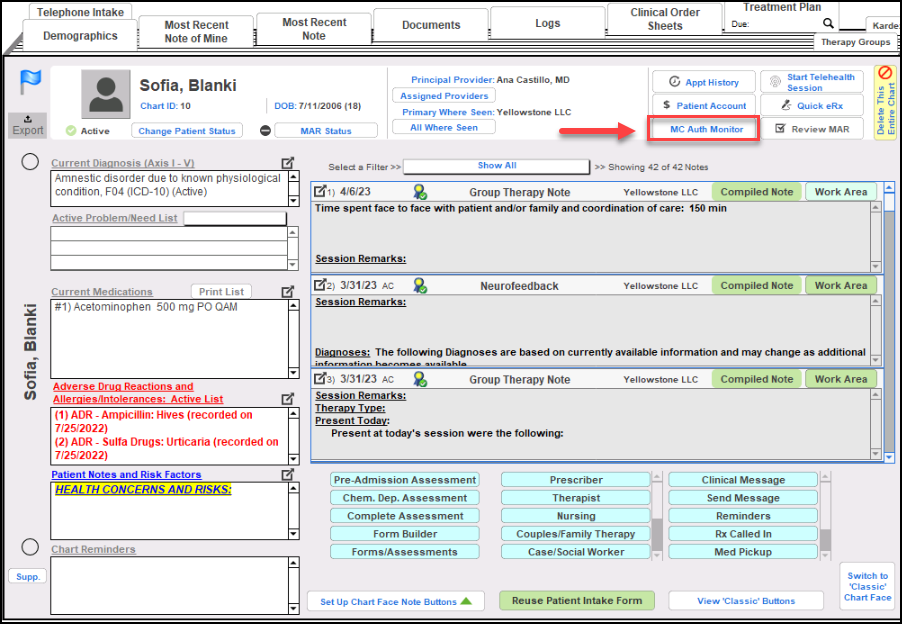Click the MC Auth Monitor button
Viewport: 902px width, 624px height.
point(706,129)
